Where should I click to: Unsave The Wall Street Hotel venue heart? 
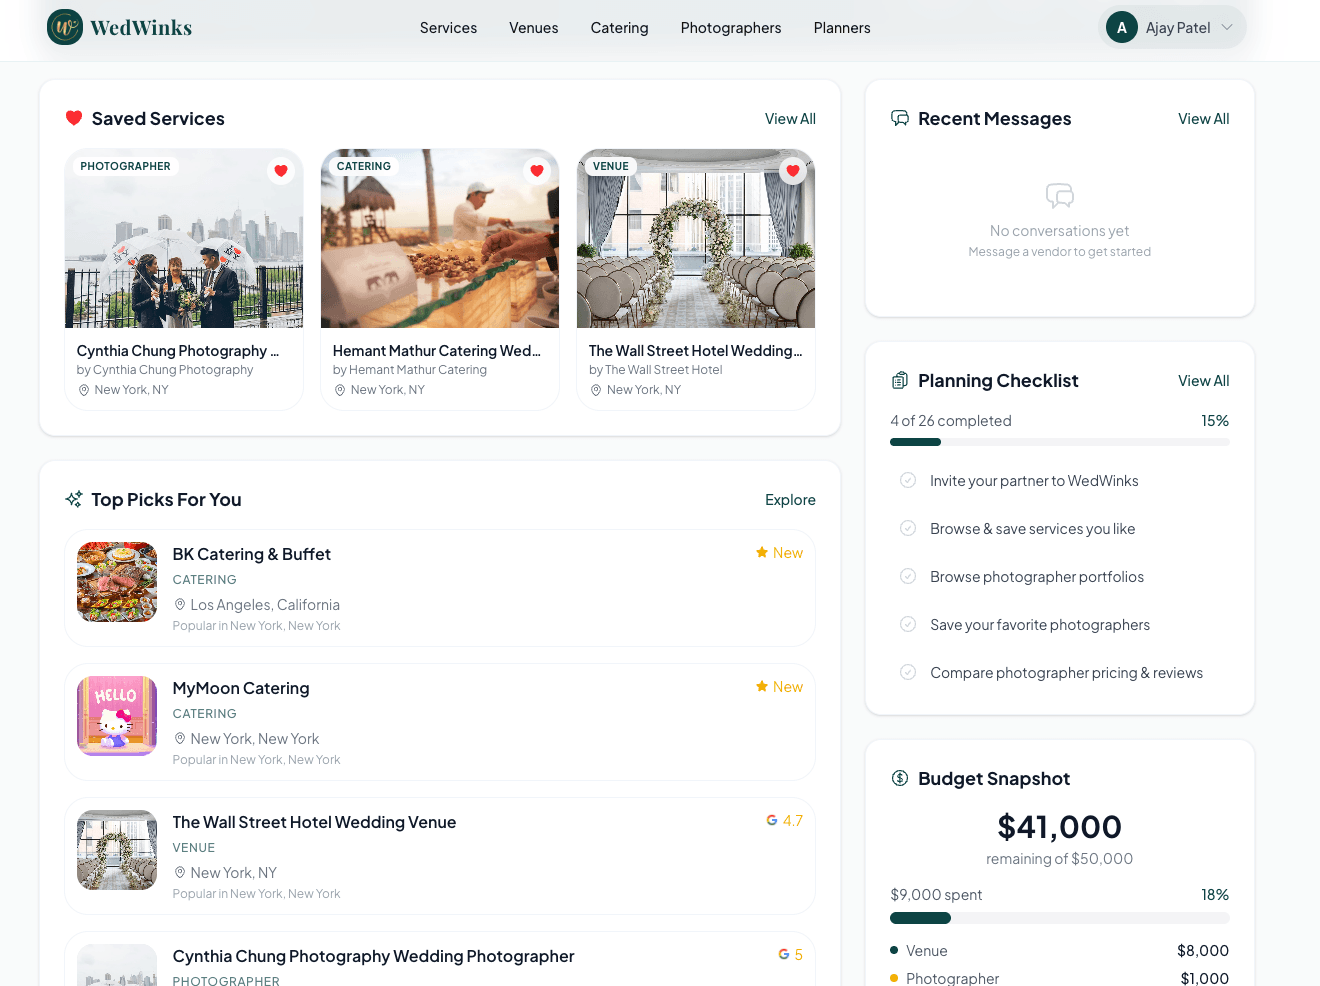793,171
